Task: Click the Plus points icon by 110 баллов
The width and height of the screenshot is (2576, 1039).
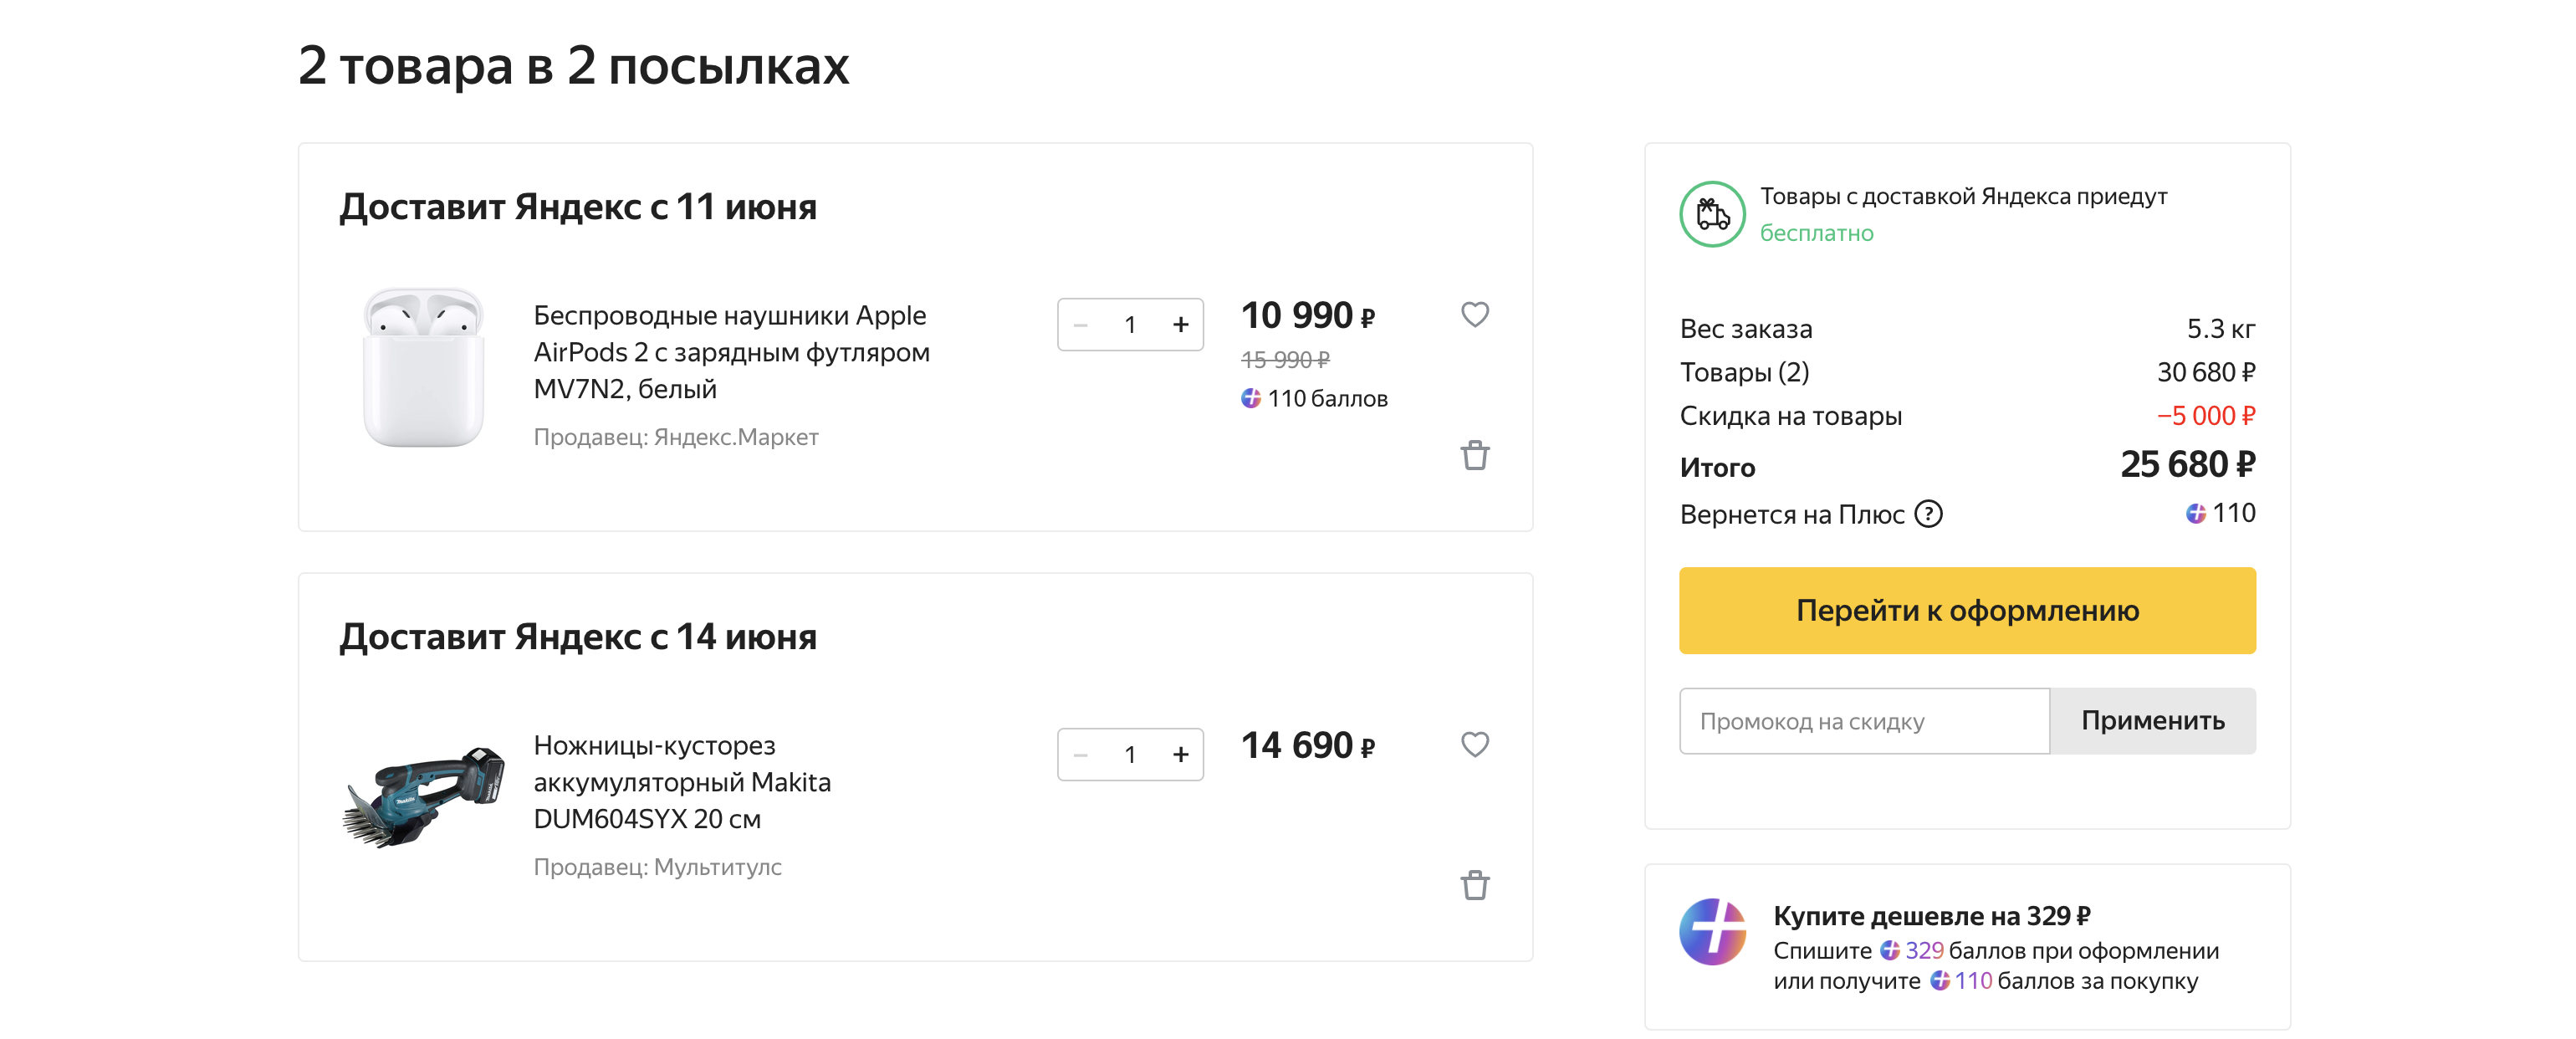Action: (x=1250, y=398)
